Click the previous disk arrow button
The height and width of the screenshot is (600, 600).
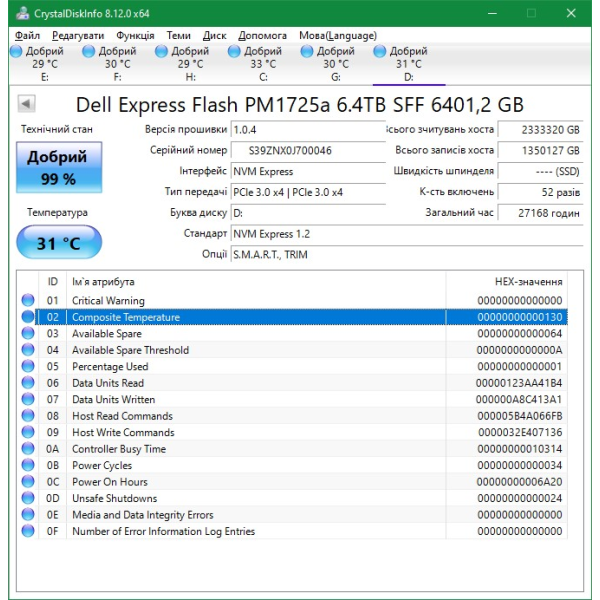point(26,104)
